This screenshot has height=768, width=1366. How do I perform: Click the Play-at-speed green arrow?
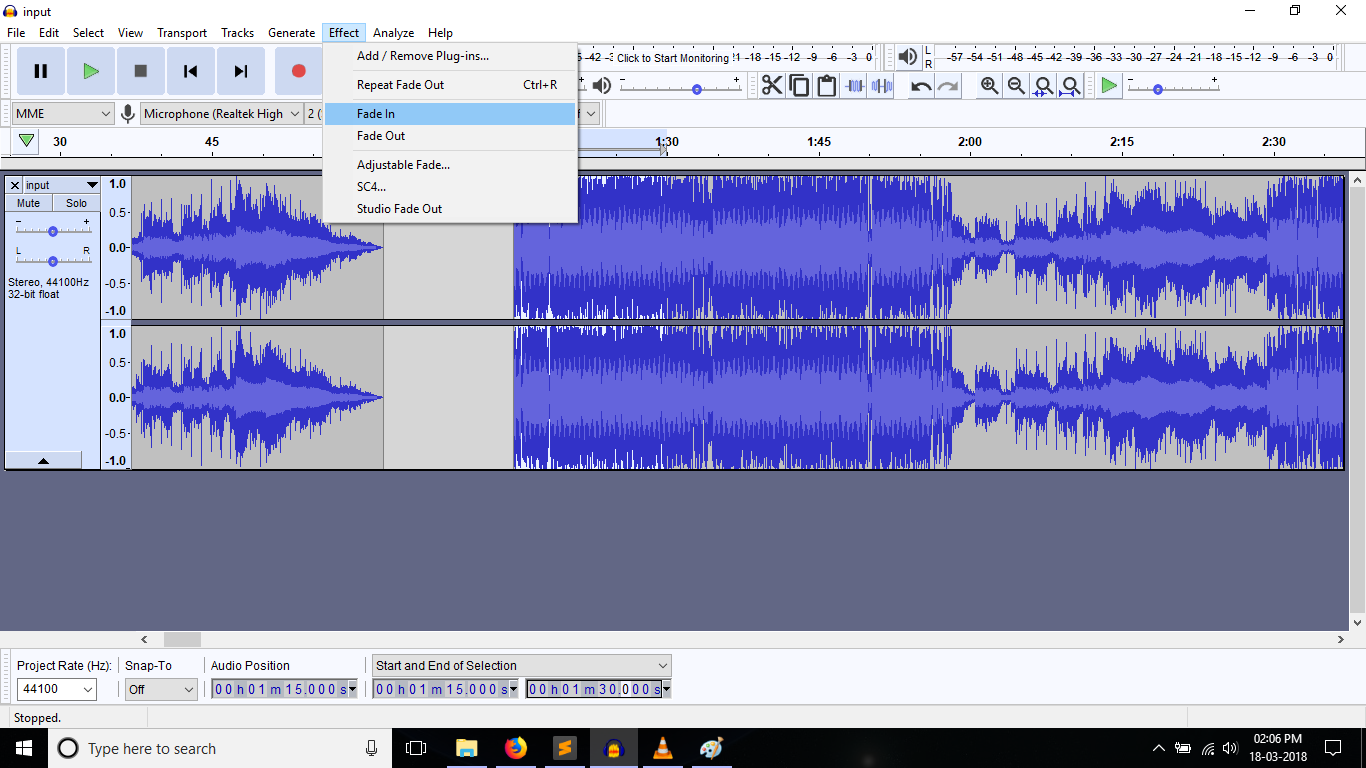(1108, 86)
